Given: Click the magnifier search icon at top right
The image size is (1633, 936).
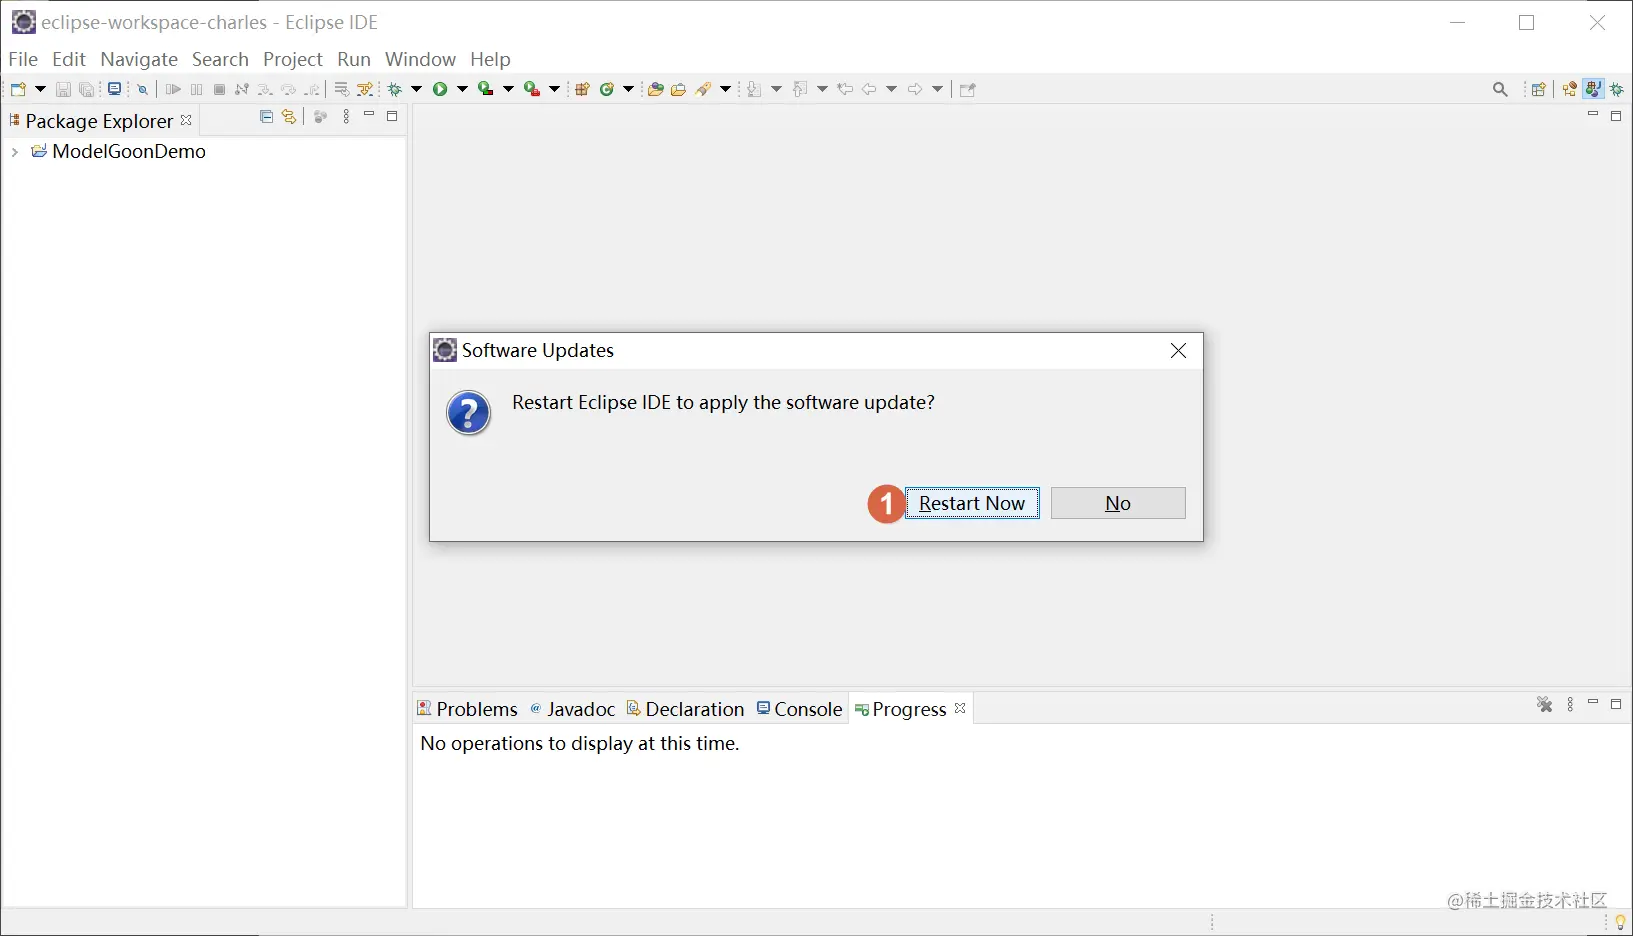Looking at the screenshot, I should tap(1500, 89).
